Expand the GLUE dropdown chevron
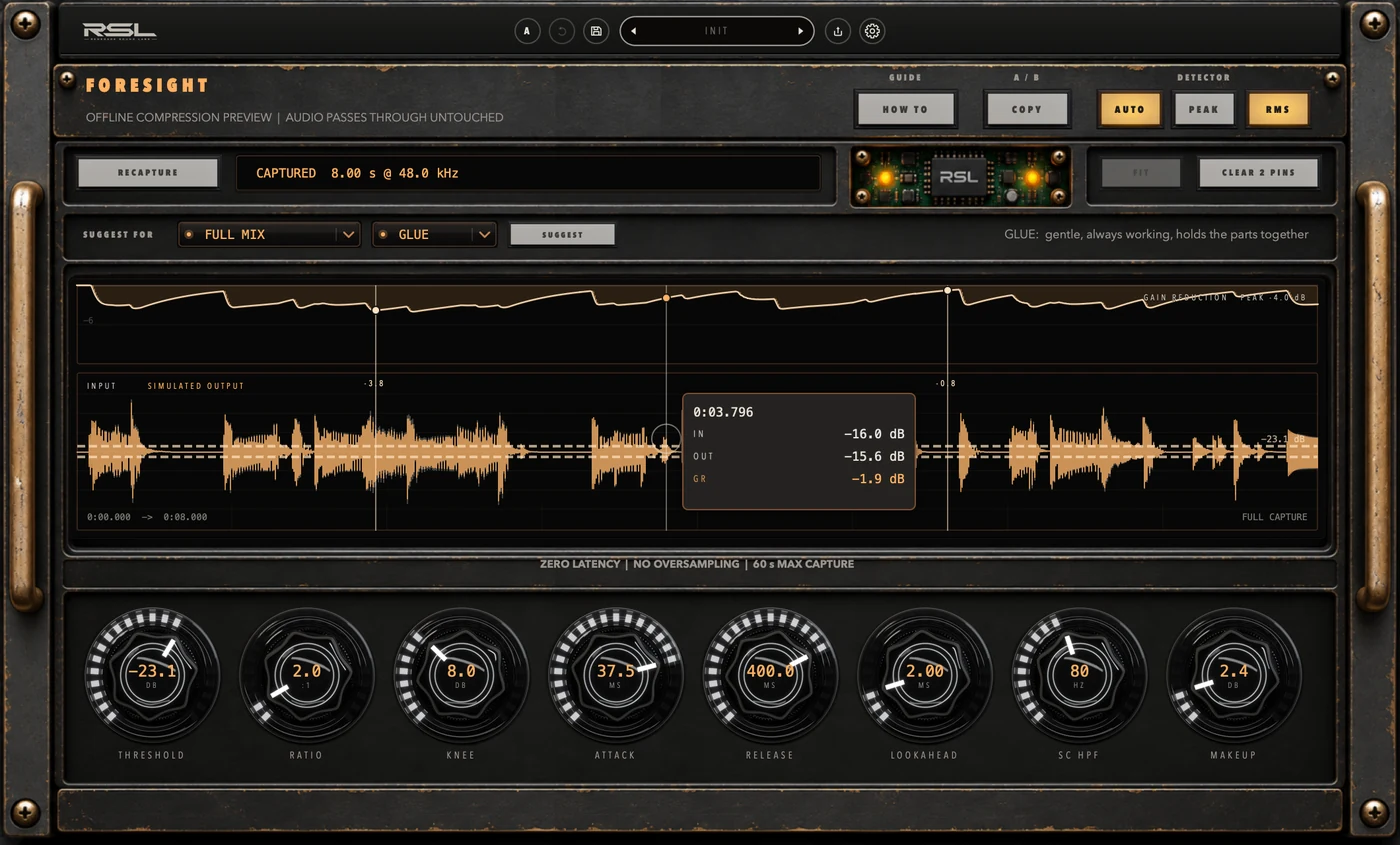 click(484, 234)
